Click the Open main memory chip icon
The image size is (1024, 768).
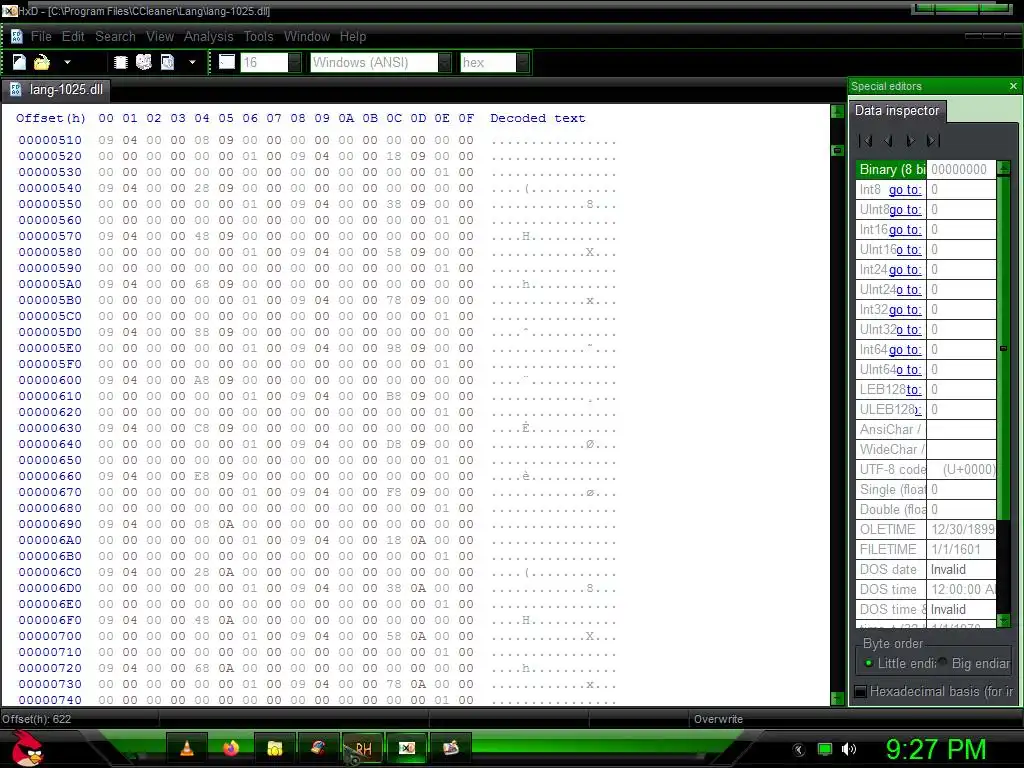120,62
